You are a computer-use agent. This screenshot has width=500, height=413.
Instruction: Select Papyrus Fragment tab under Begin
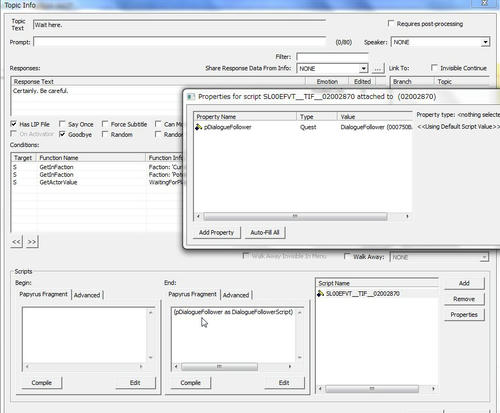pos(43,294)
